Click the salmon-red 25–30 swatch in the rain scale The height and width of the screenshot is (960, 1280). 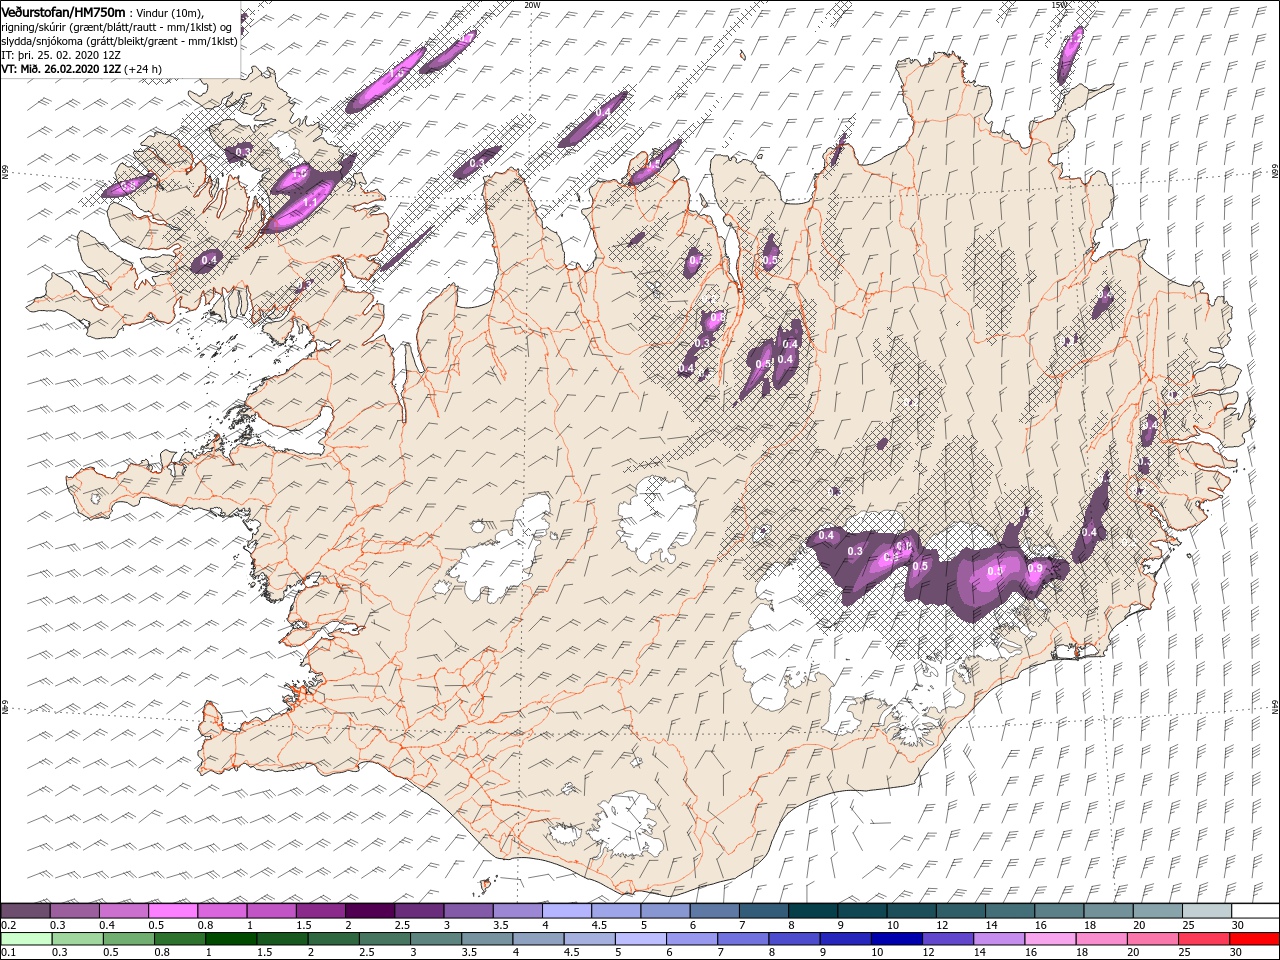1201,939
